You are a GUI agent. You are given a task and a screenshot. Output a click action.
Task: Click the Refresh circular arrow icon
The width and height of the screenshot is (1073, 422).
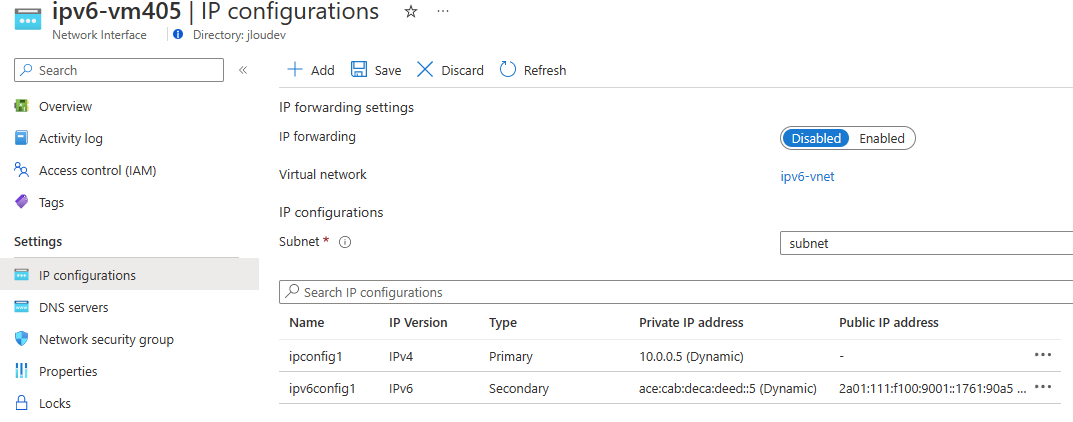(508, 70)
